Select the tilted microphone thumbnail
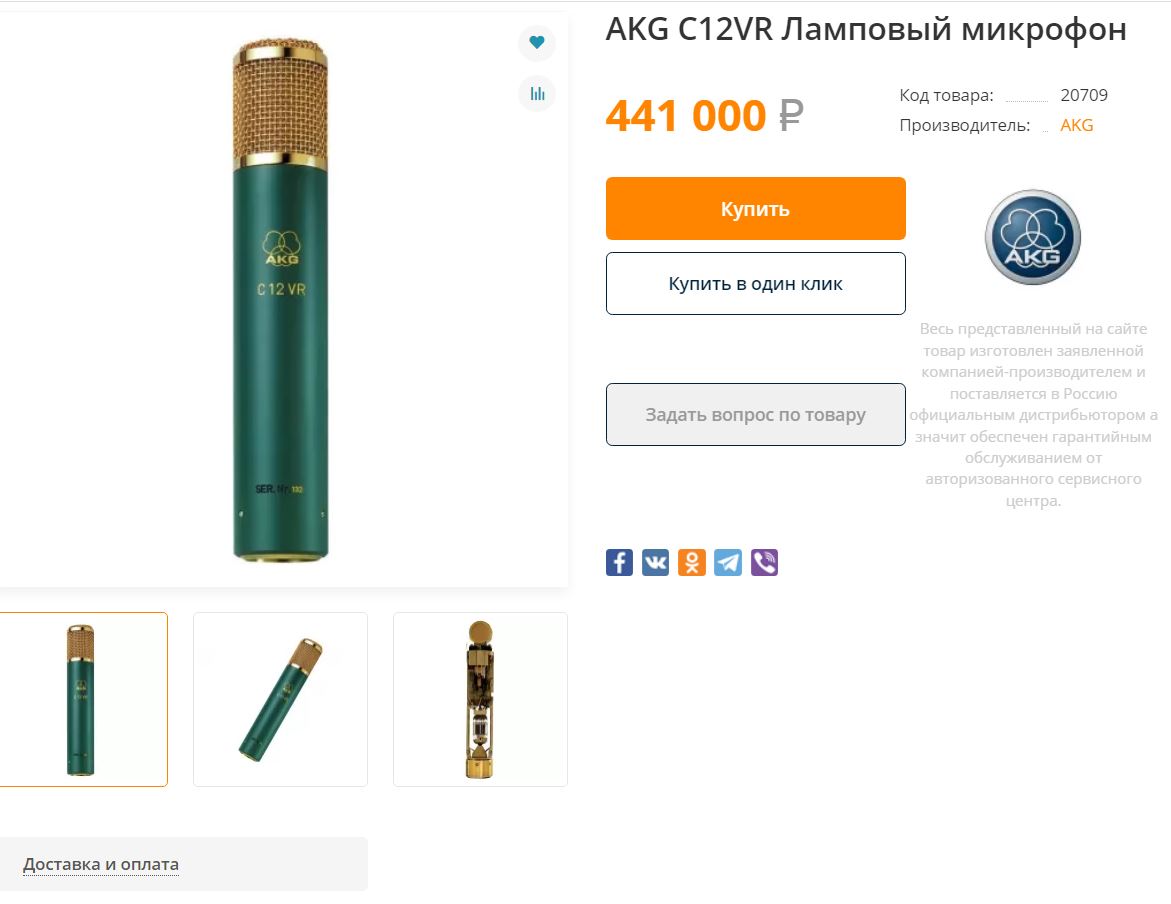Image resolution: width=1171 pixels, height=904 pixels. click(280, 699)
